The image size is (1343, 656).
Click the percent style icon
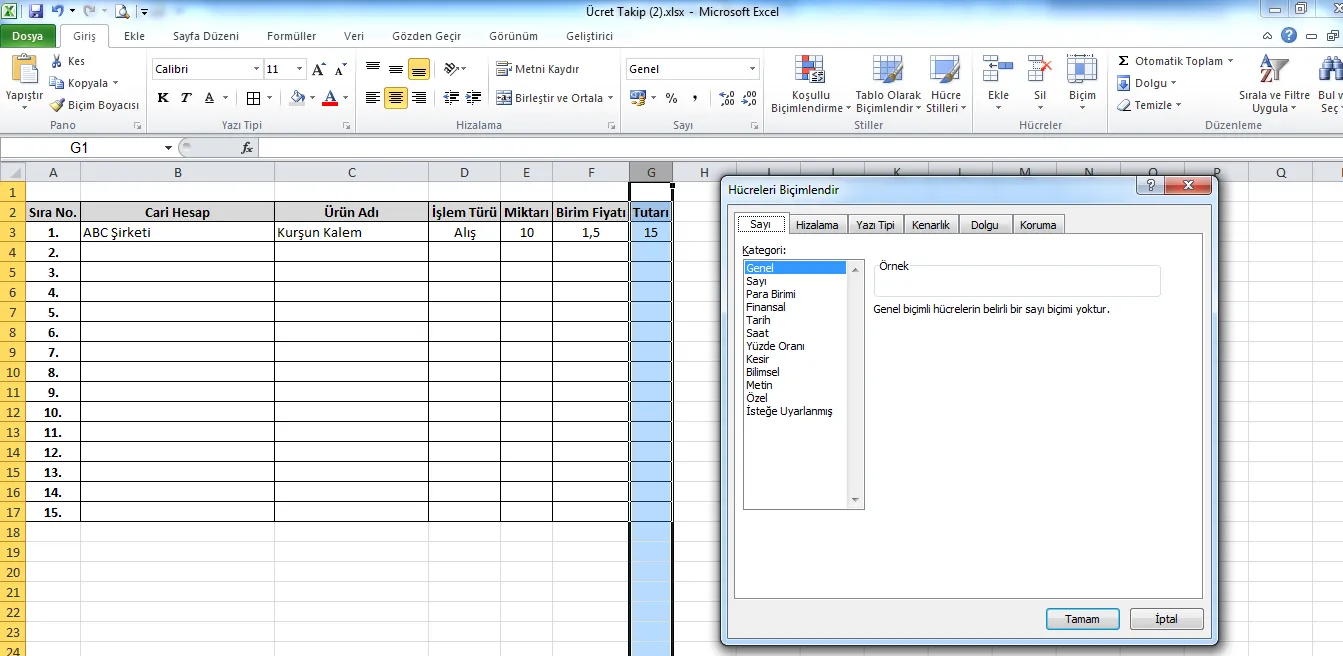coord(671,98)
